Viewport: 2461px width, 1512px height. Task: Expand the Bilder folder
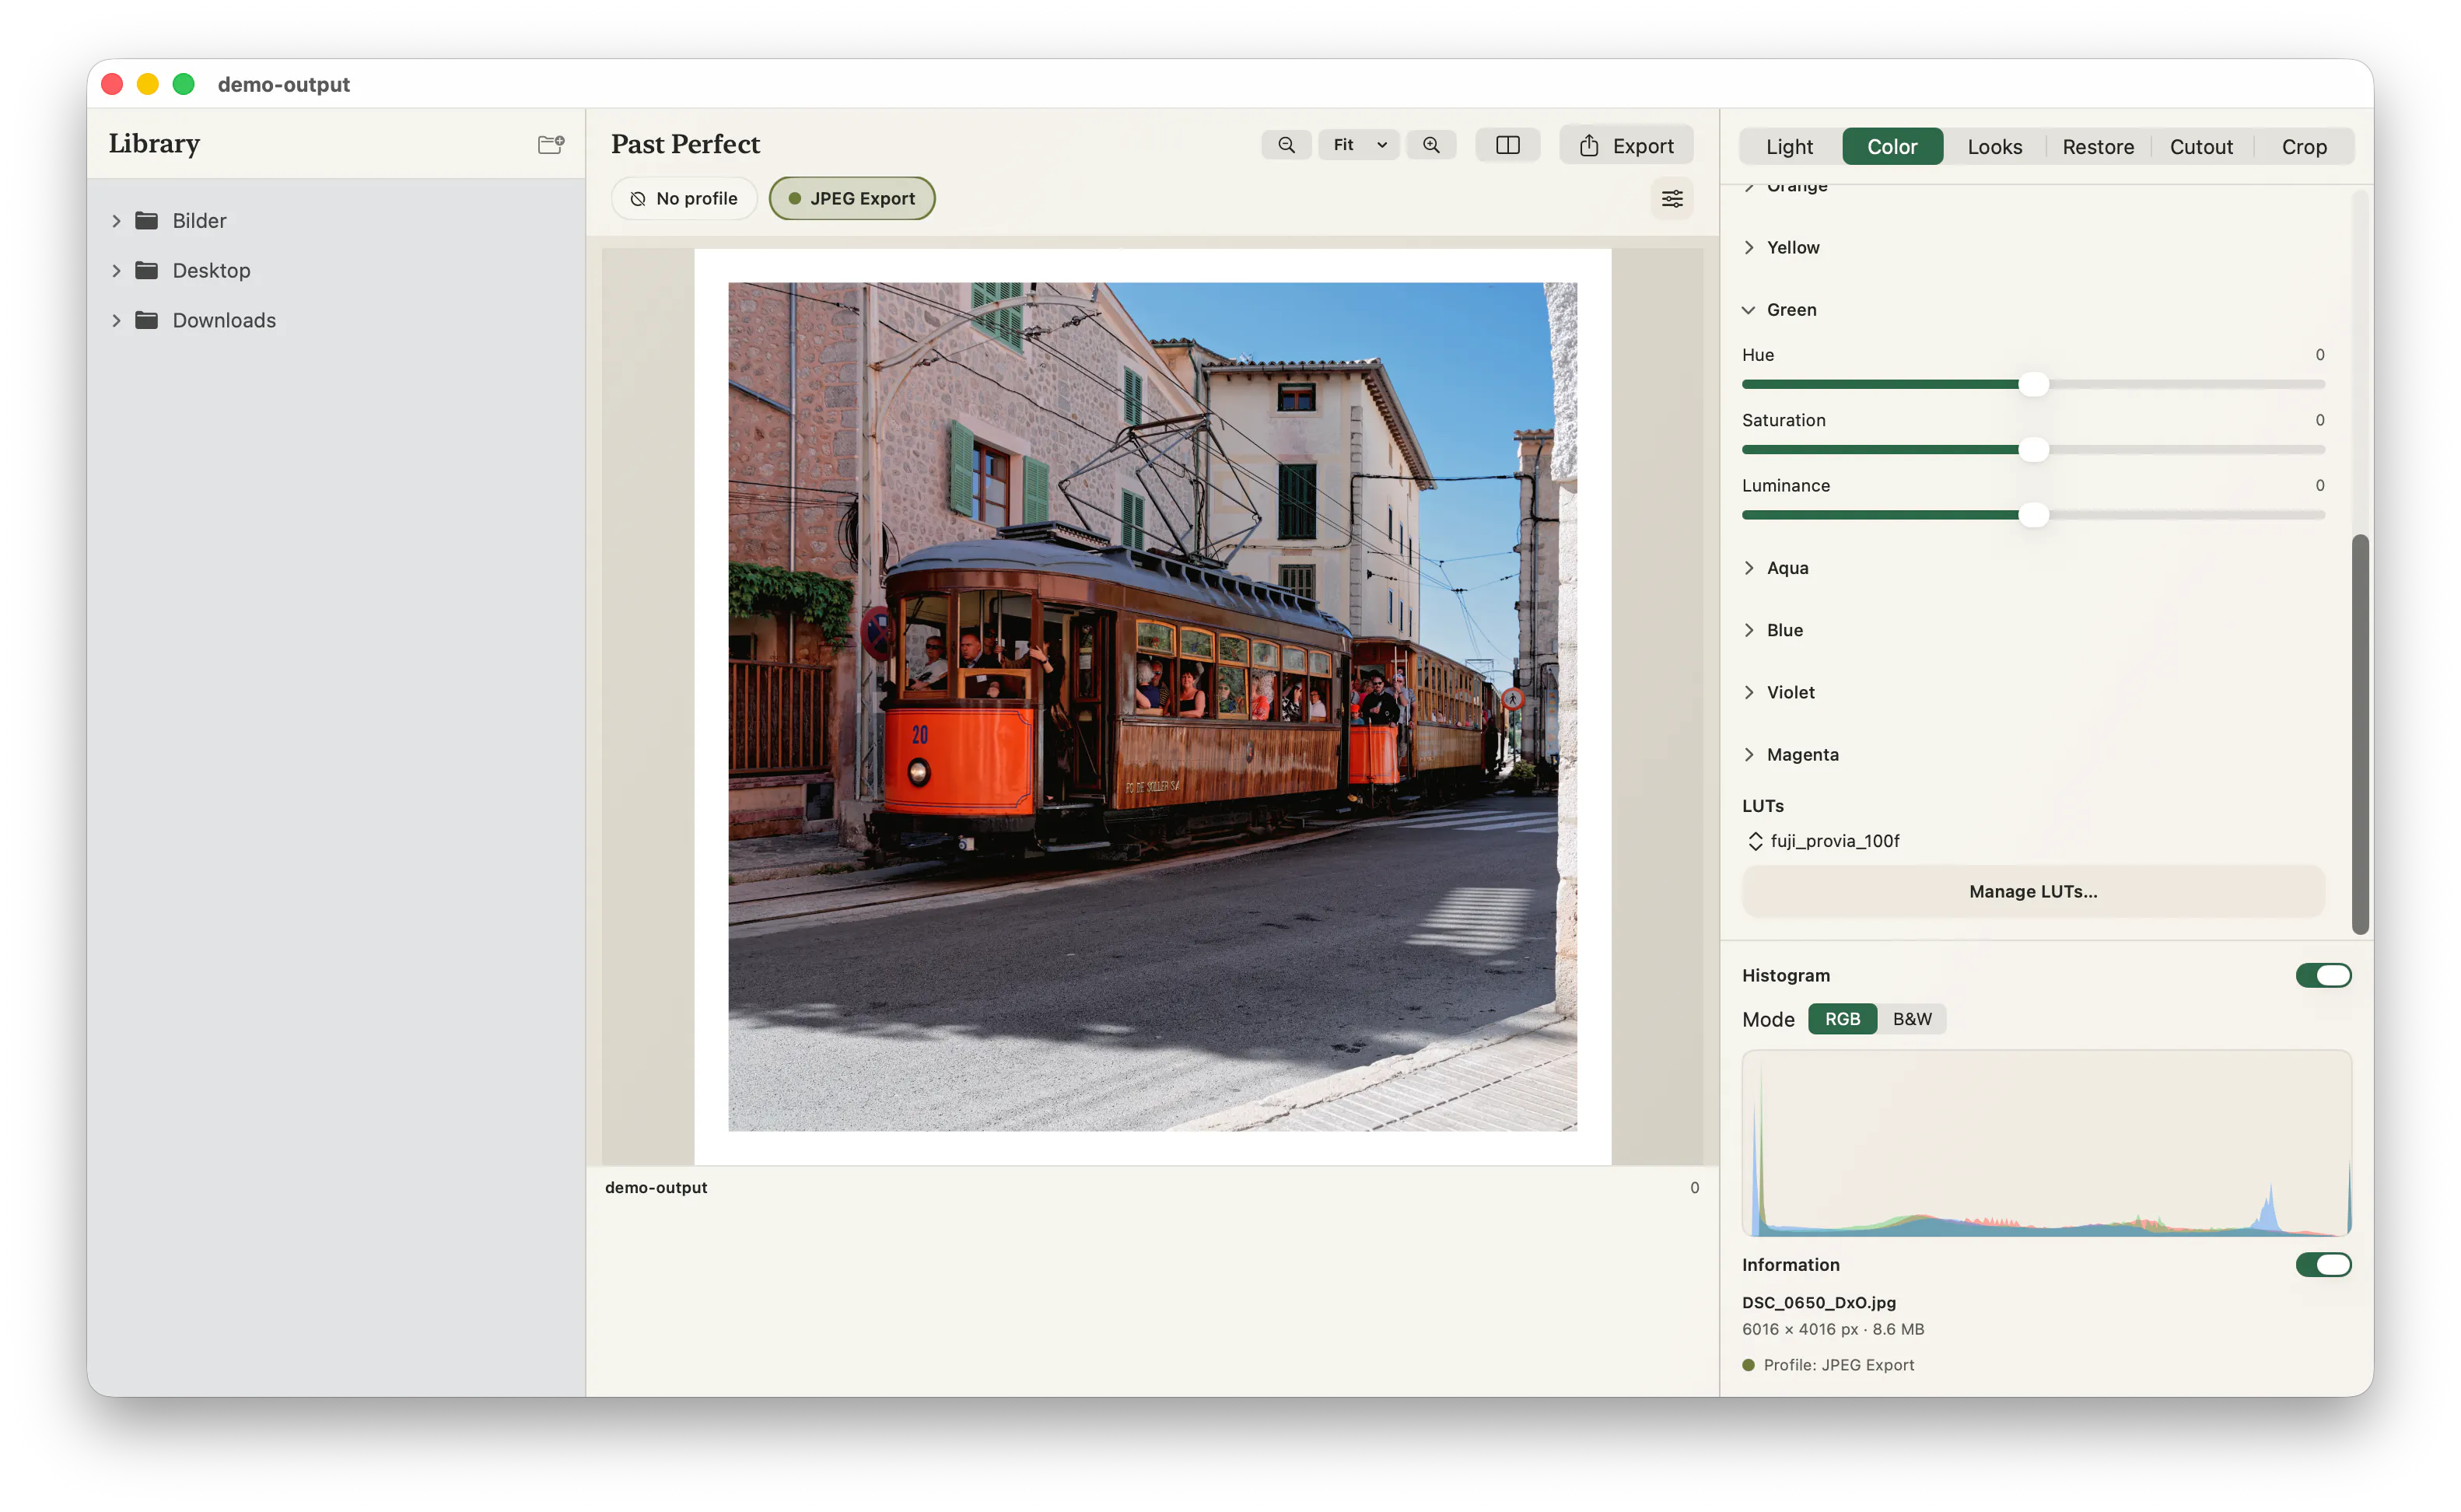116,221
